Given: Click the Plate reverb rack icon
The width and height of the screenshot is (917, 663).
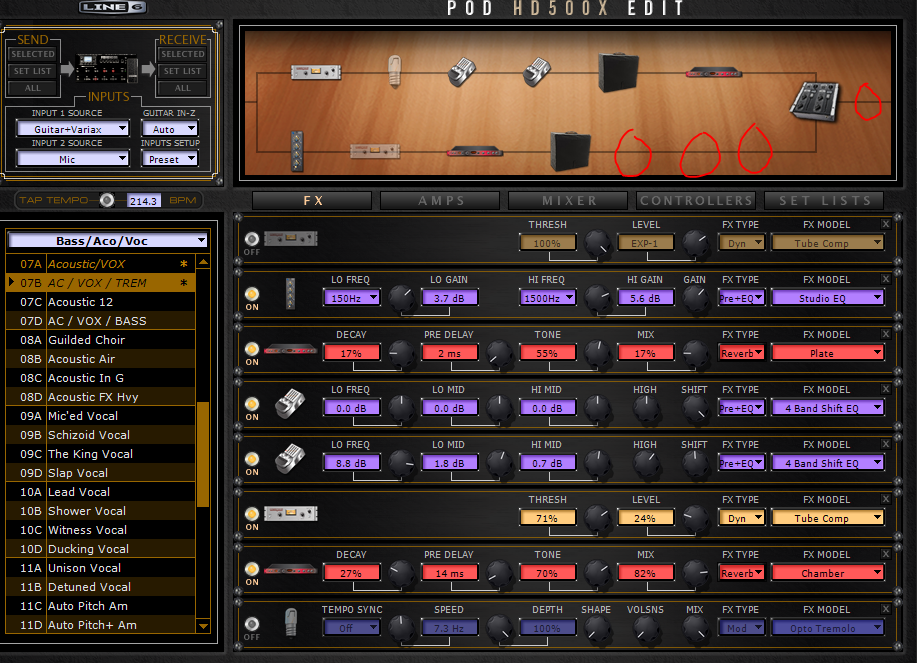Looking at the screenshot, I should coord(289,349).
